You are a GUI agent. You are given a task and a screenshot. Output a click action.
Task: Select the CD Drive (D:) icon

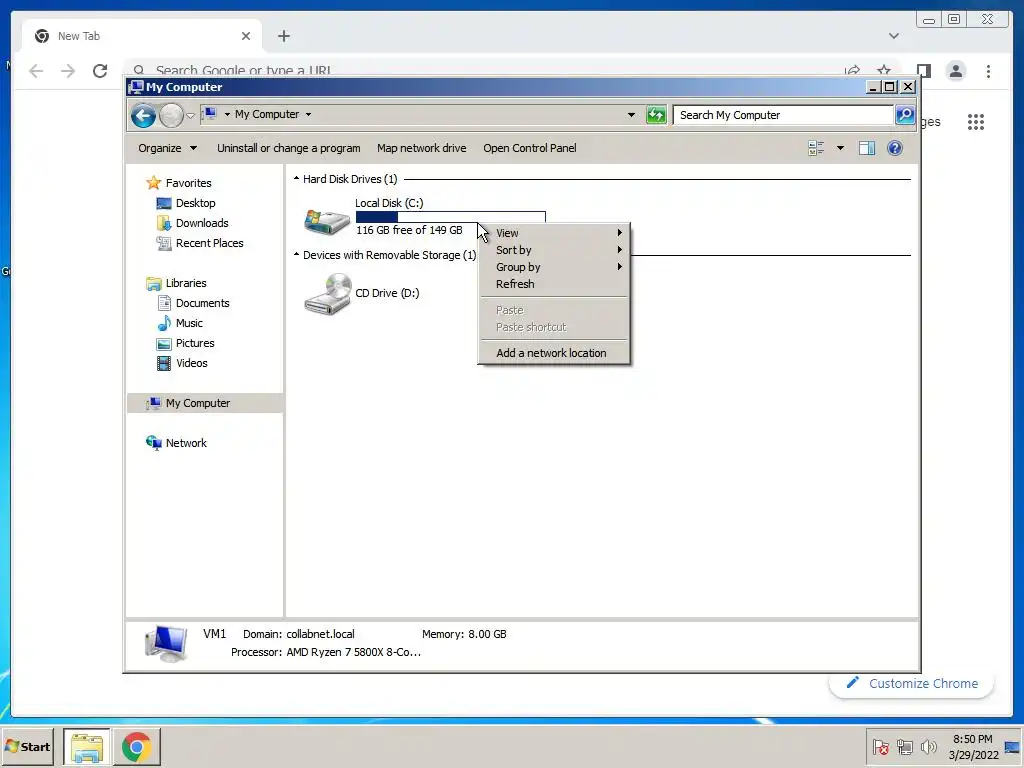pyautogui.click(x=328, y=294)
